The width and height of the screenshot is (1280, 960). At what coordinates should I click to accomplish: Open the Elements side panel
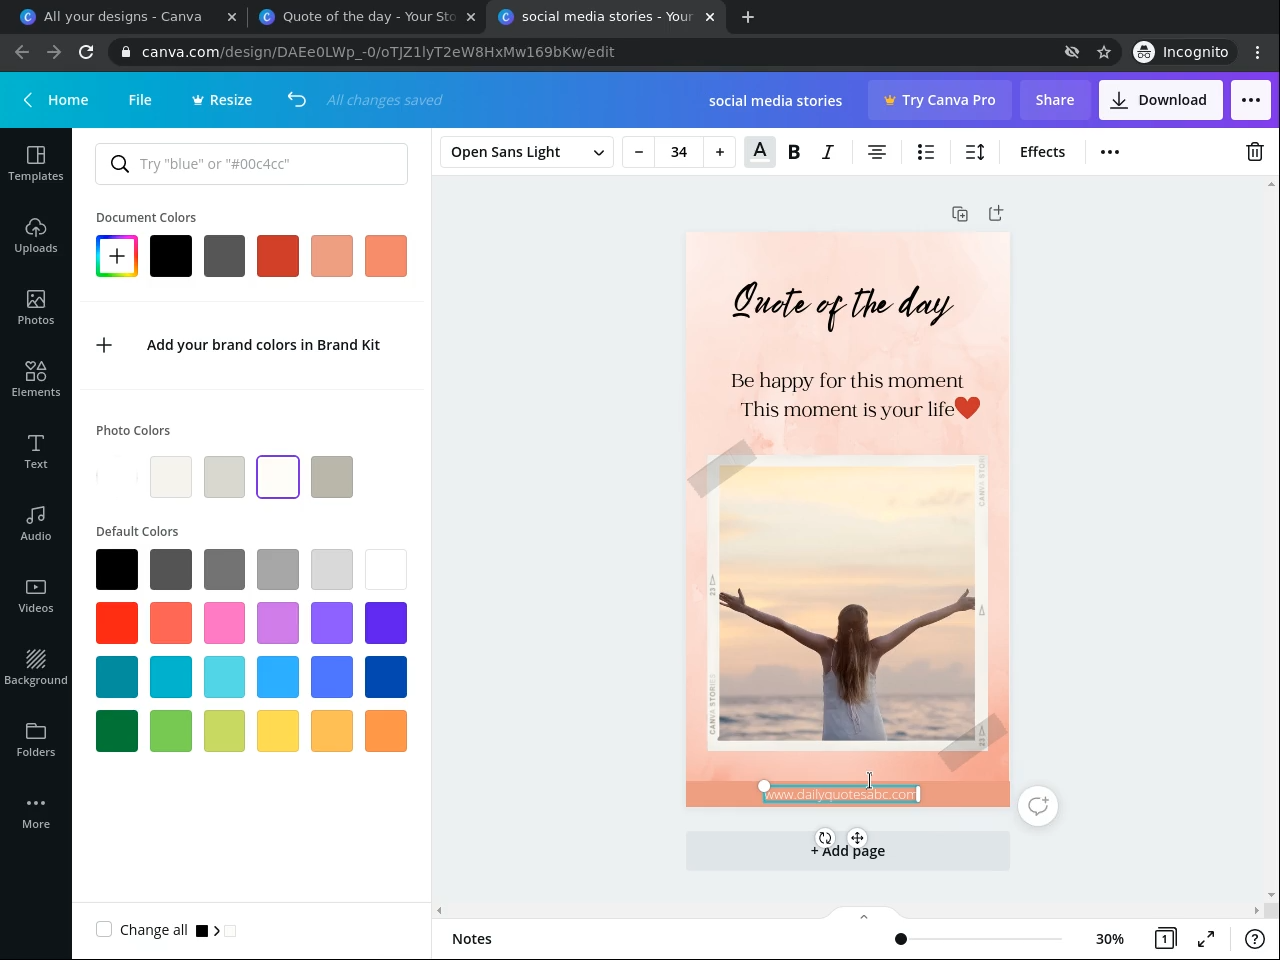pyautogui.click(x=36, y=379)
